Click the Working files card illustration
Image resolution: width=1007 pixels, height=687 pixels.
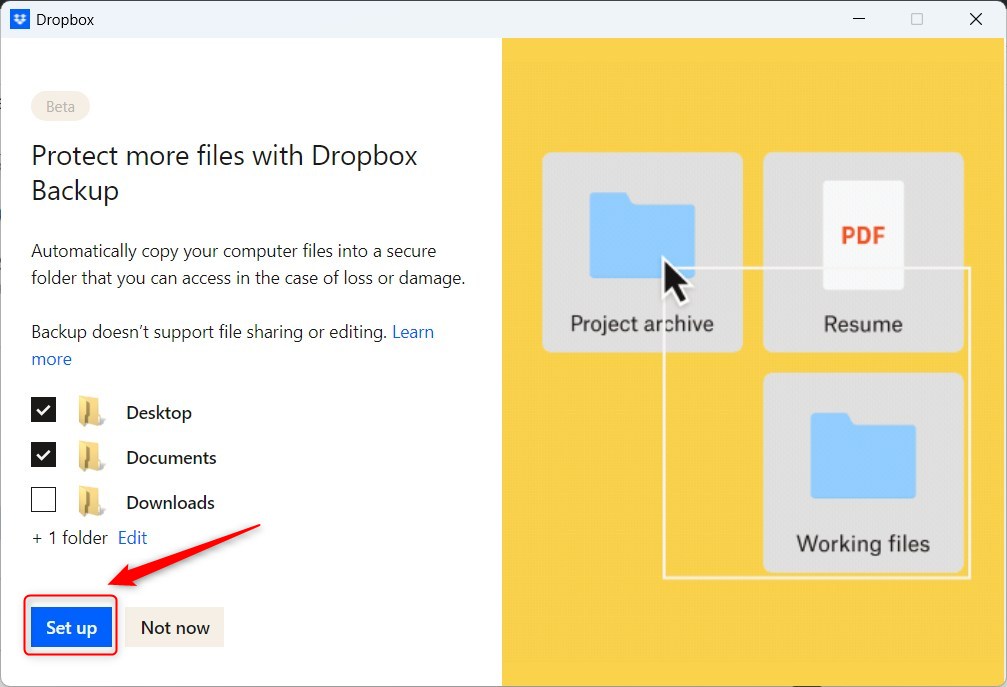tap(863, 473)
